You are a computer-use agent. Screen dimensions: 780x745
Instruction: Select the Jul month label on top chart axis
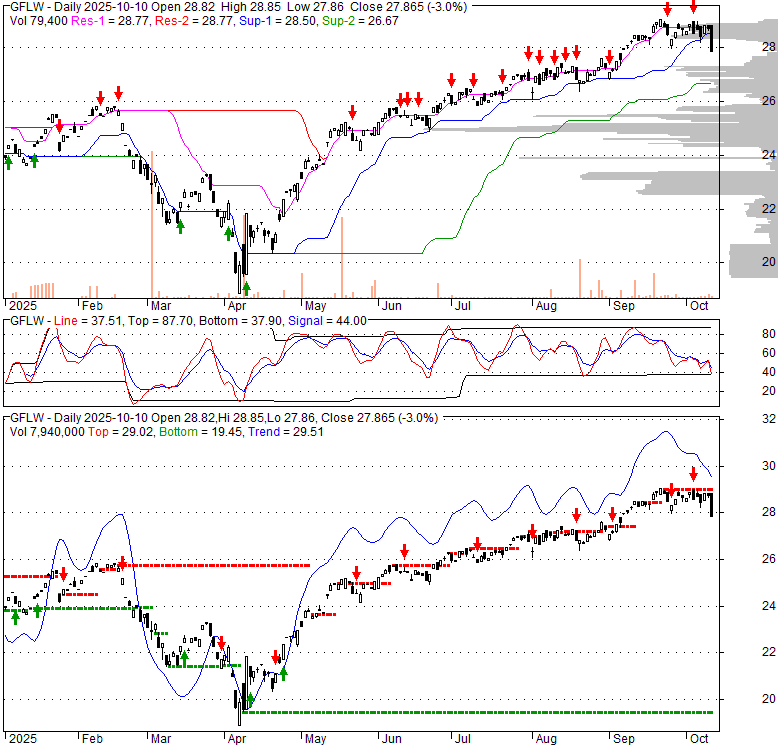coord(462,306)
